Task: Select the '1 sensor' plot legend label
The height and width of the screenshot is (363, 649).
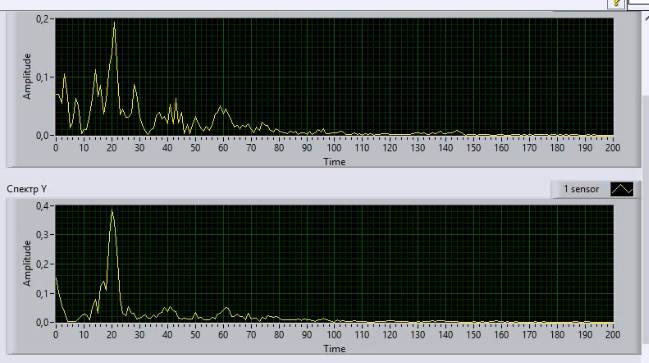Action: pyautogui.click(x=581, y=189)
